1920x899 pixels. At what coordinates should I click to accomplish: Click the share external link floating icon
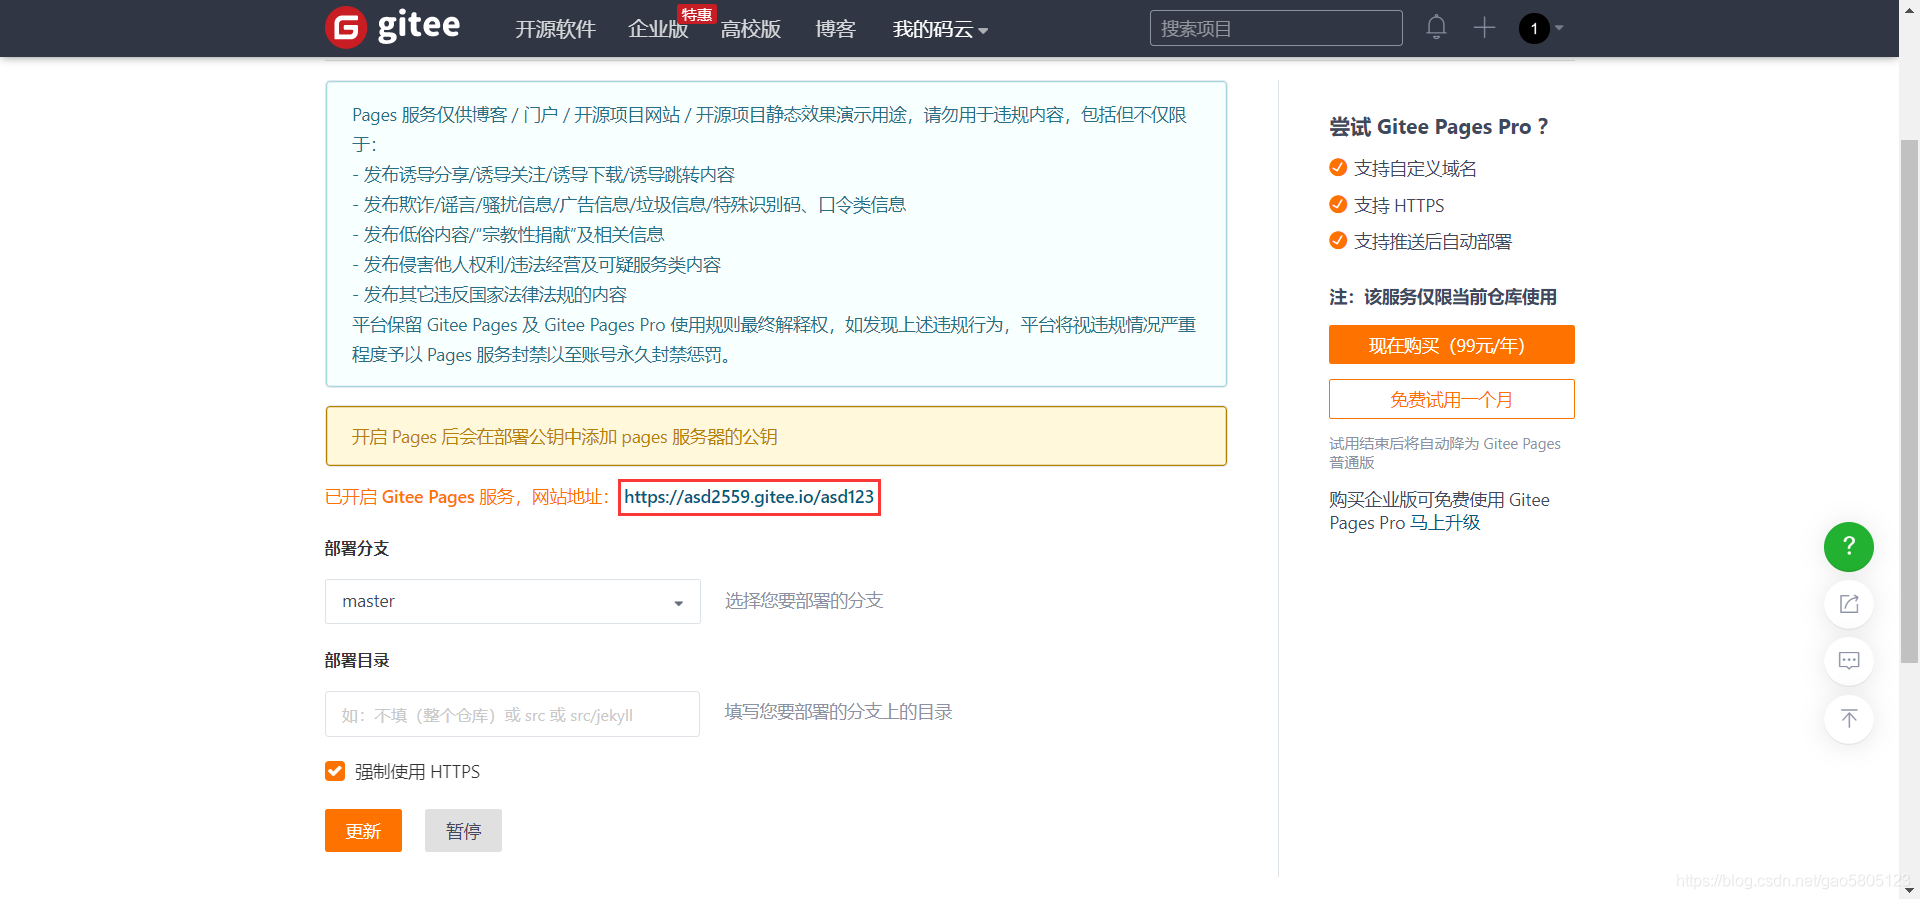pyautogui.click(x=1848, y=604)
